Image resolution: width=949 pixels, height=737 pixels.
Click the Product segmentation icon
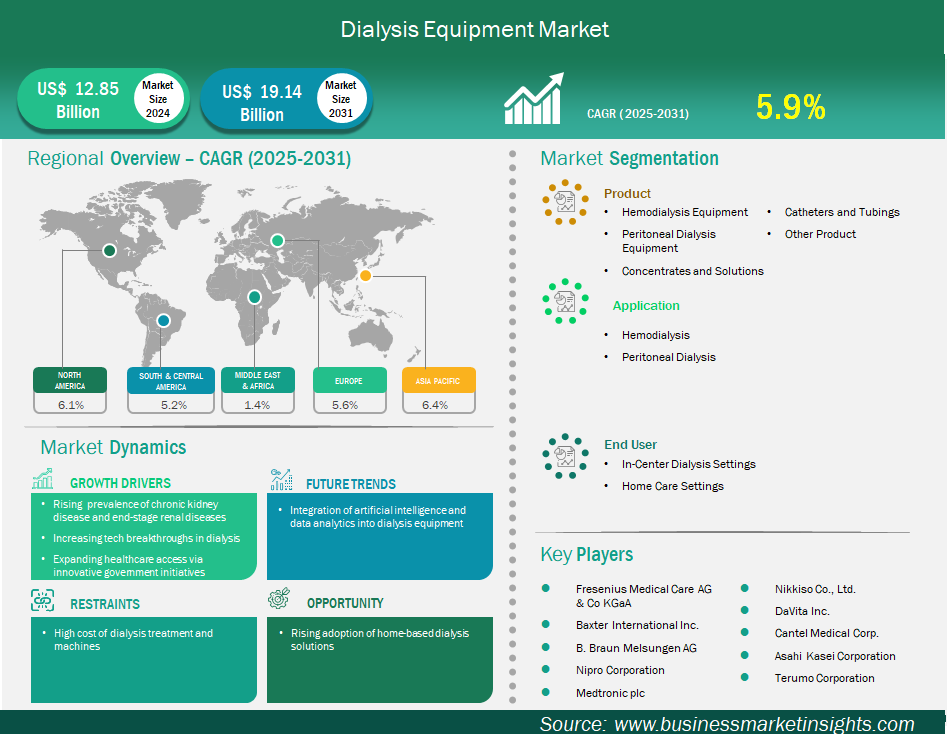[x=565, y=204]
